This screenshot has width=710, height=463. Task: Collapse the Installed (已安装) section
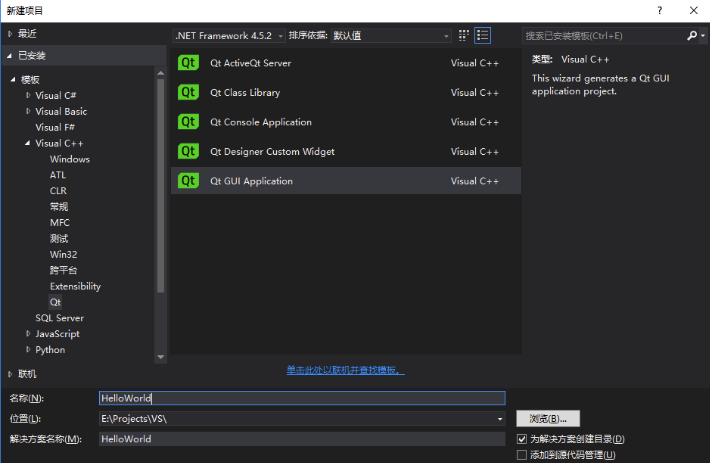click(10, 56)
